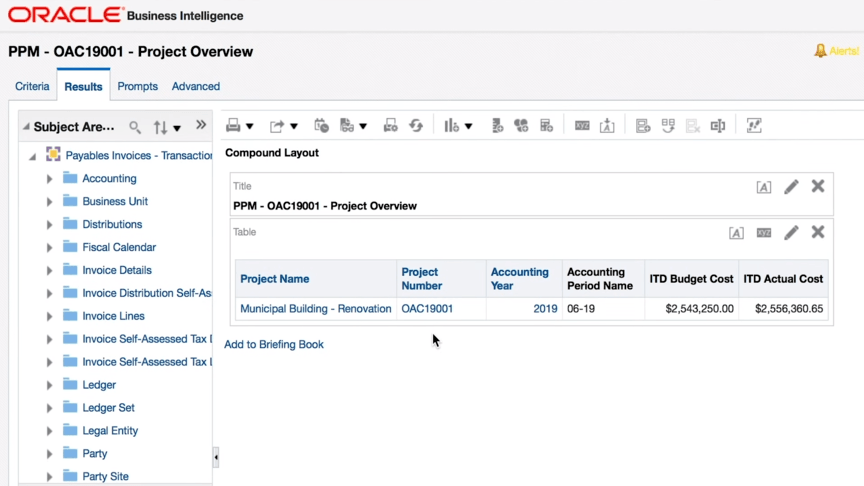Click the Import formatting icon
This screenshot has width=864, height=486.
pos(607,126)
